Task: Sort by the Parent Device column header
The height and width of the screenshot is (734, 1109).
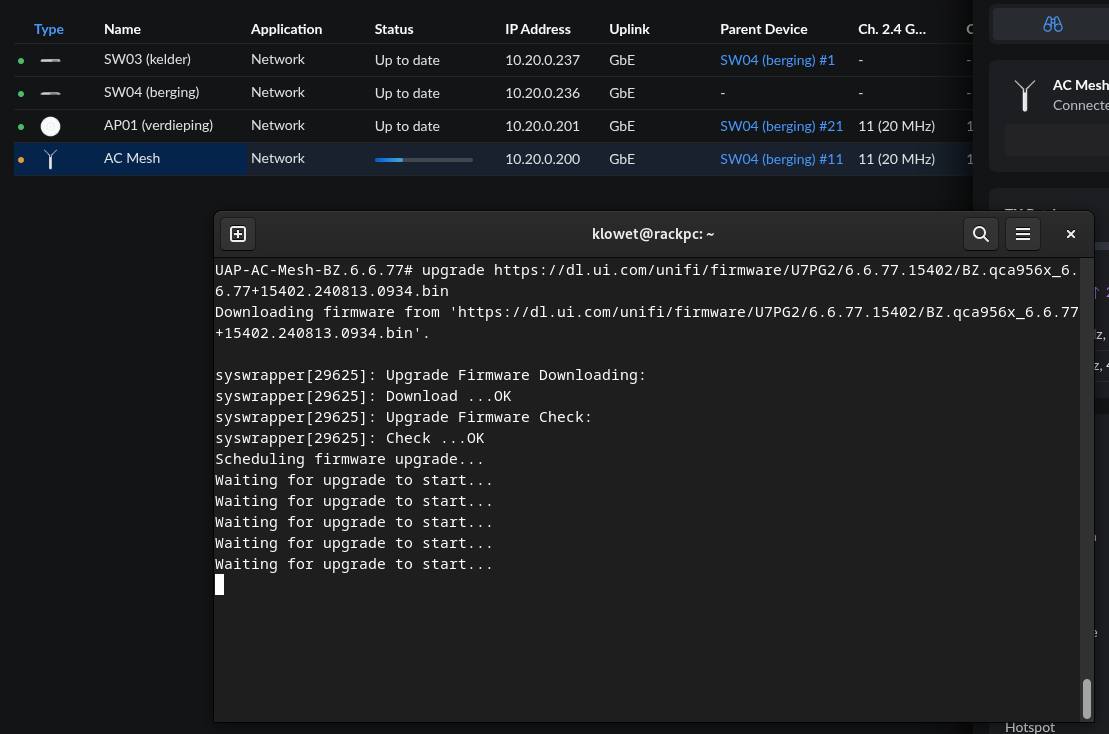Action: click(x=763, y=29)
